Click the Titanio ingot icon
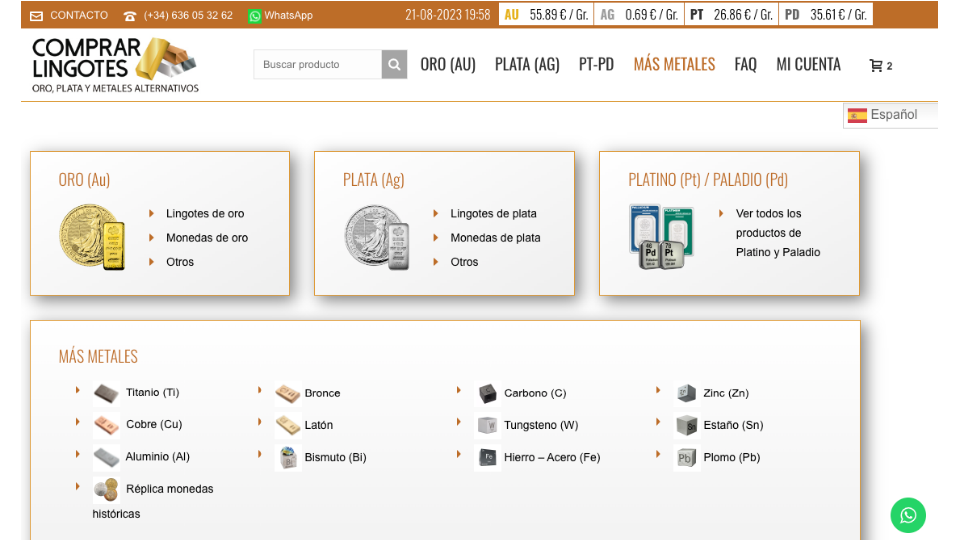This screenshot has width=960, height=540. coord(106,393)
